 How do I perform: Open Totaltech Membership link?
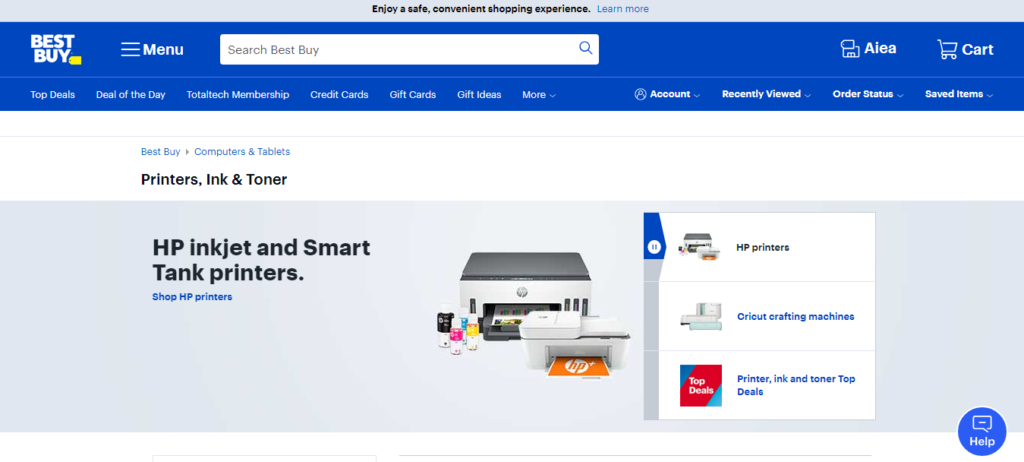click(x=238, y=95)
